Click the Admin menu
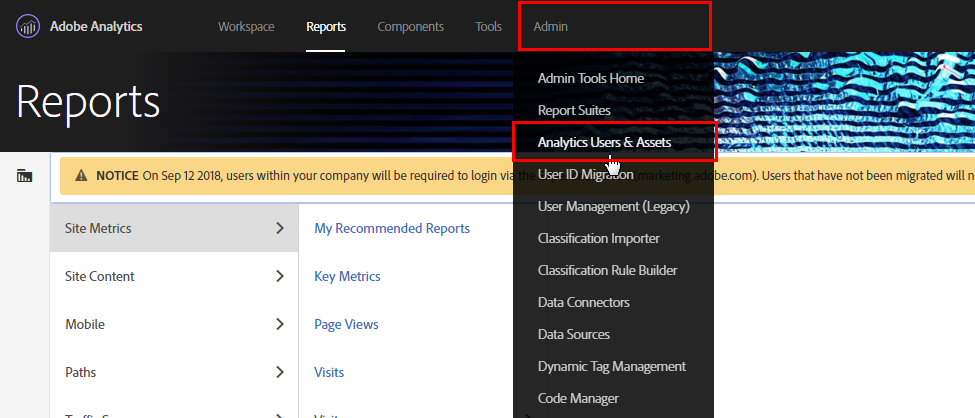The width and height of the screenshot is (975, 418). (x=550, y=27)
